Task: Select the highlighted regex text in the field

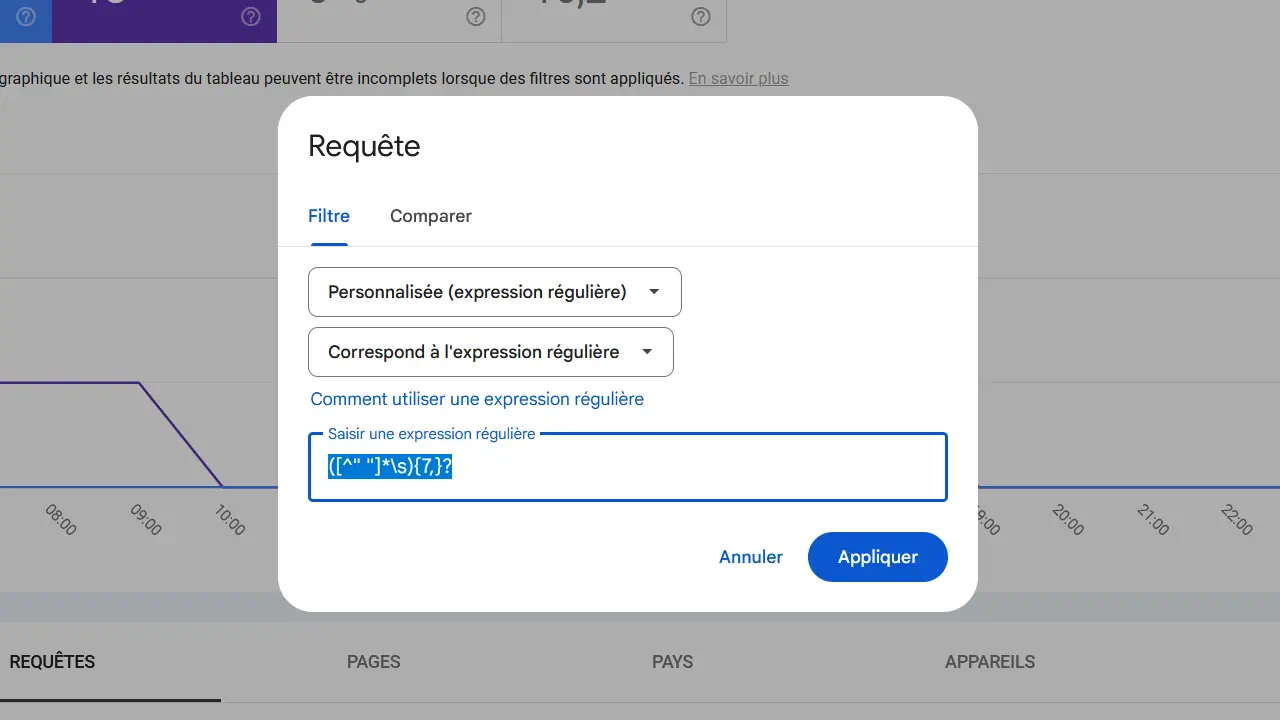Action: [x=391, y=466]
